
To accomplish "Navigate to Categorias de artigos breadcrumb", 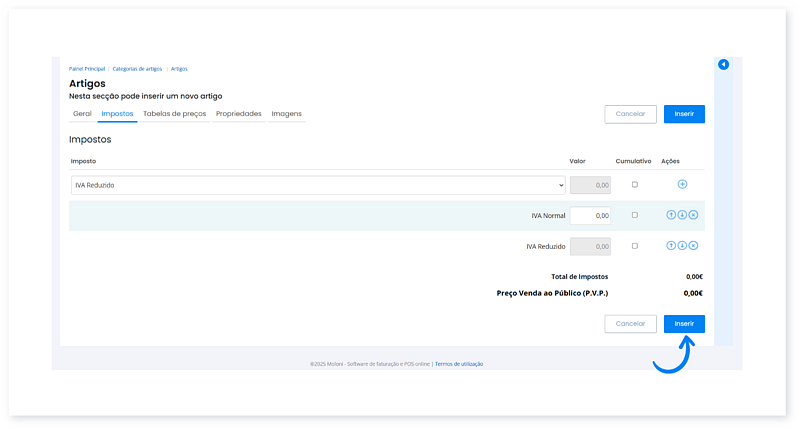I will [x=138, y=69].
